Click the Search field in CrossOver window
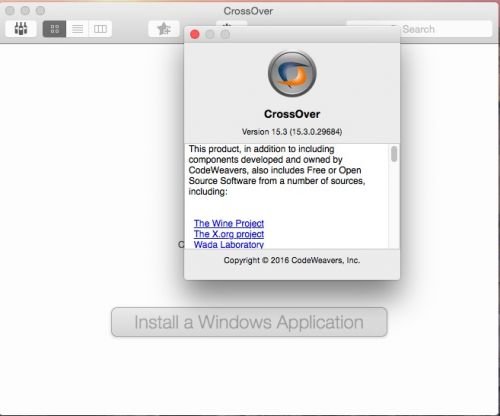 419,29
